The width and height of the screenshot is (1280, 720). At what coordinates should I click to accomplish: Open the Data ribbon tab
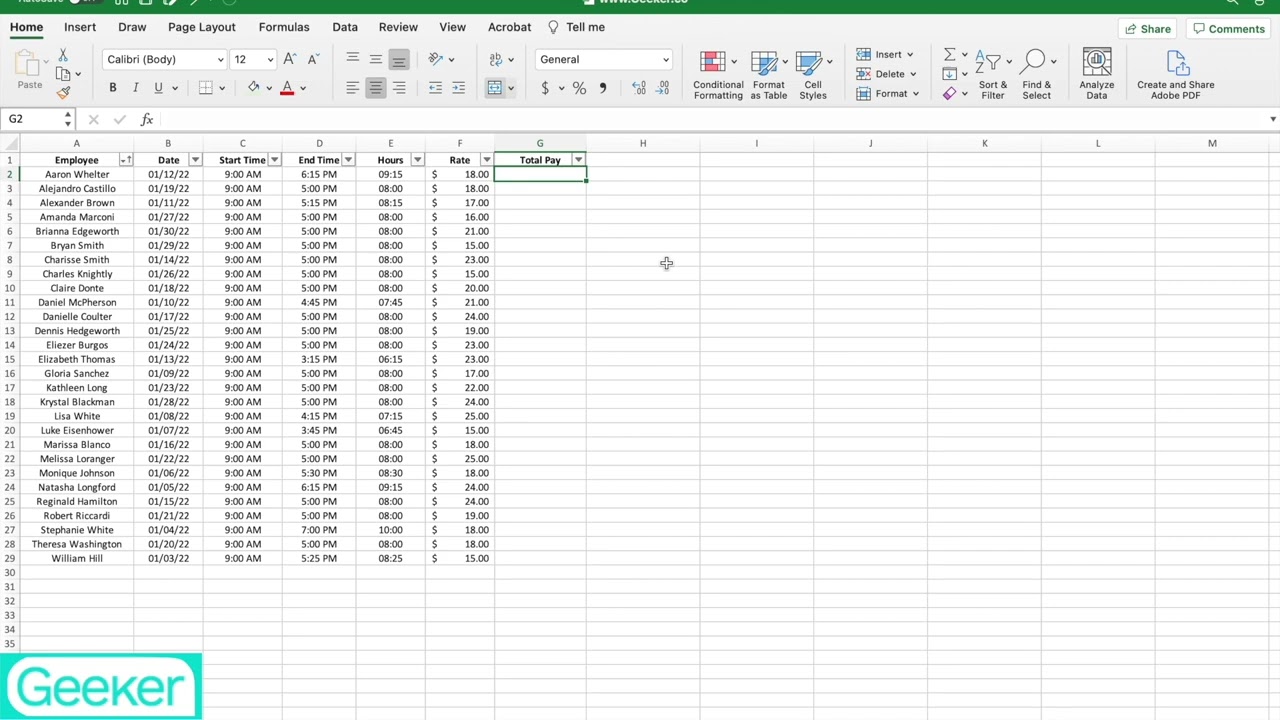coord(345,27)
